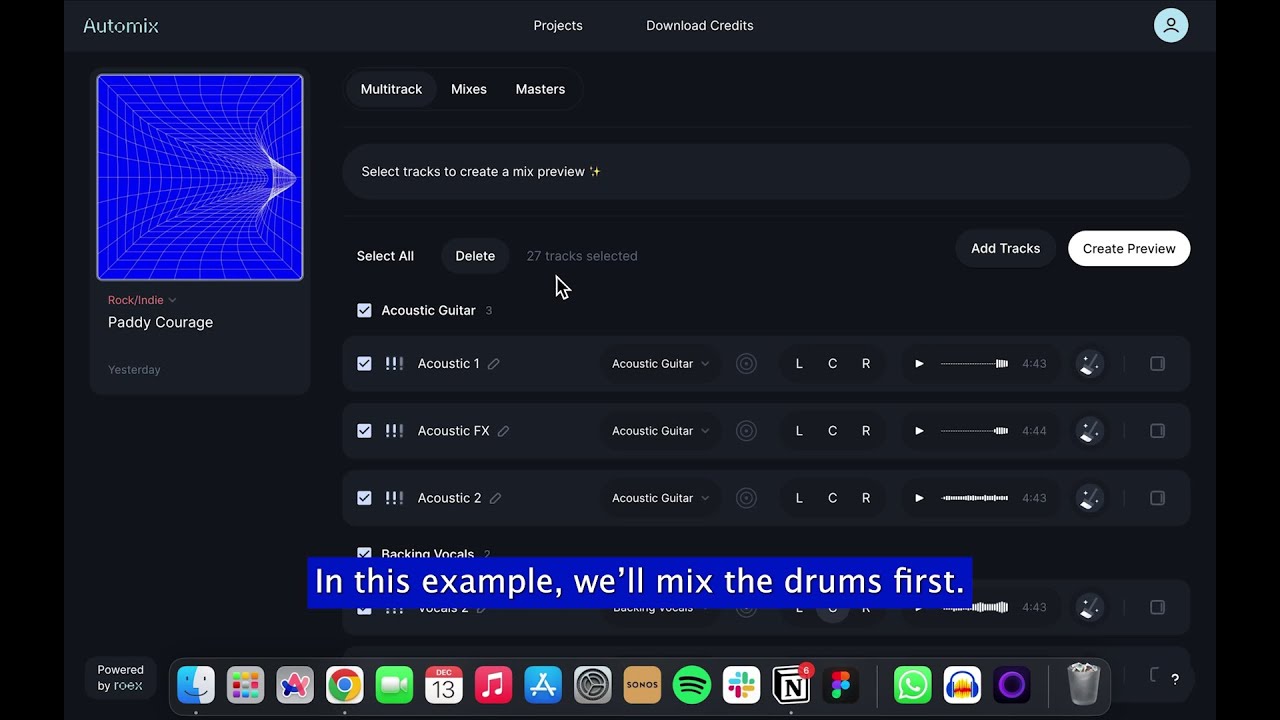
Task: Open Finder from the dock
Action: [196, 685]
